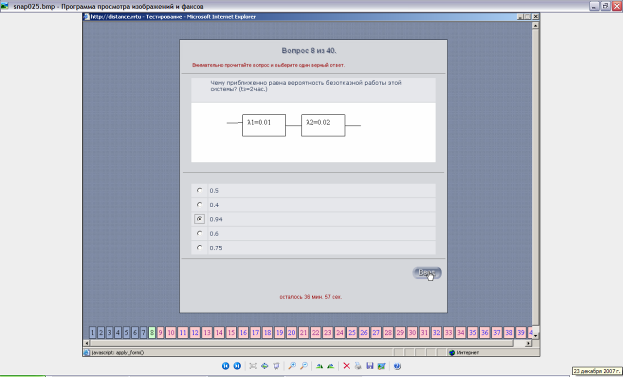Click the 'javascript: apply_form()' status bar text
Screen dimensions: 623x377
(118, 352)
